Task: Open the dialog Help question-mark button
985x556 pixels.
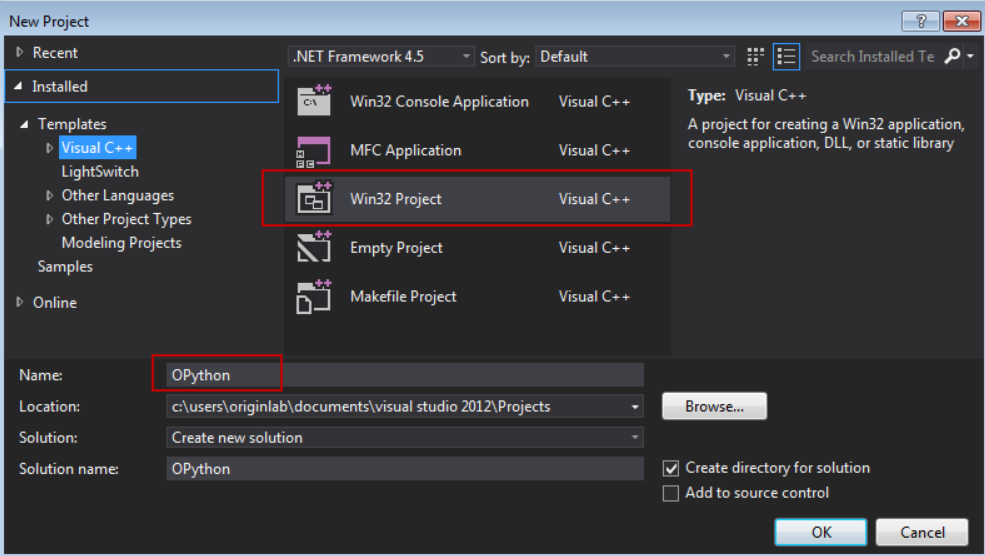Action: pyautogui.click(x=920, y=21)
